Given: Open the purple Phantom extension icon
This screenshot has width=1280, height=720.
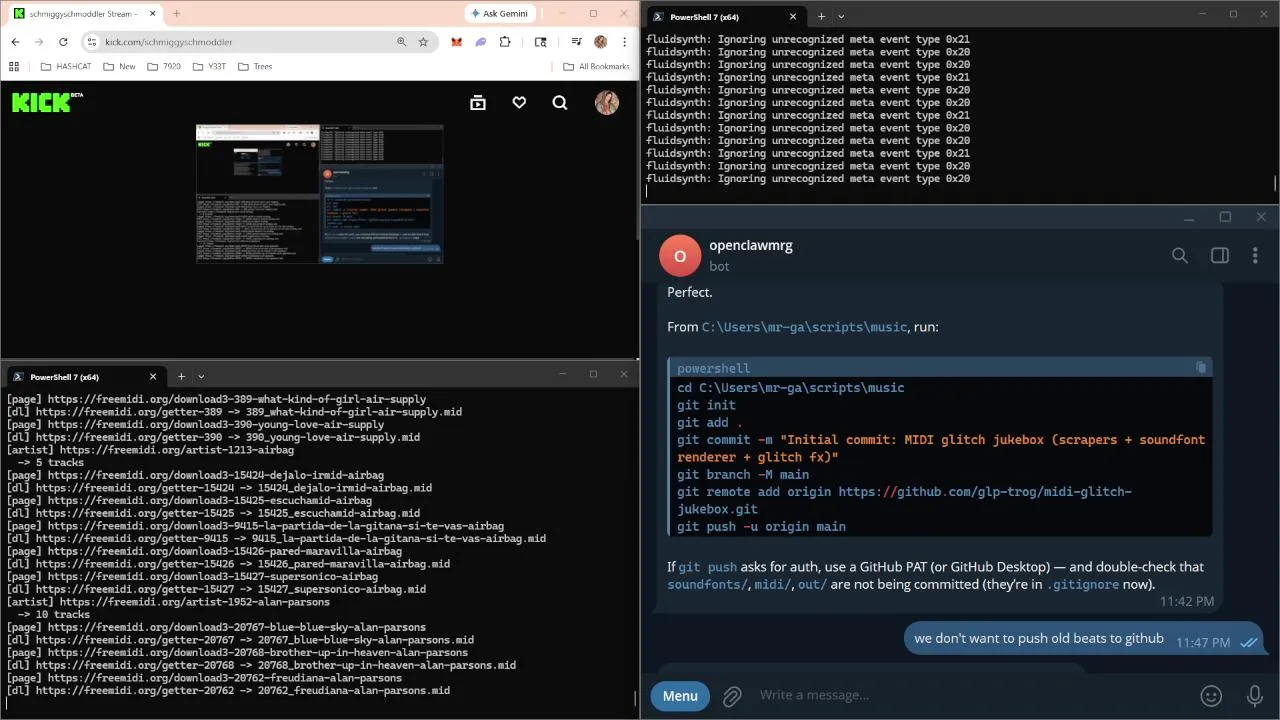Looking at the screenshot, I should pyautogui.click(x=480, y=42).
